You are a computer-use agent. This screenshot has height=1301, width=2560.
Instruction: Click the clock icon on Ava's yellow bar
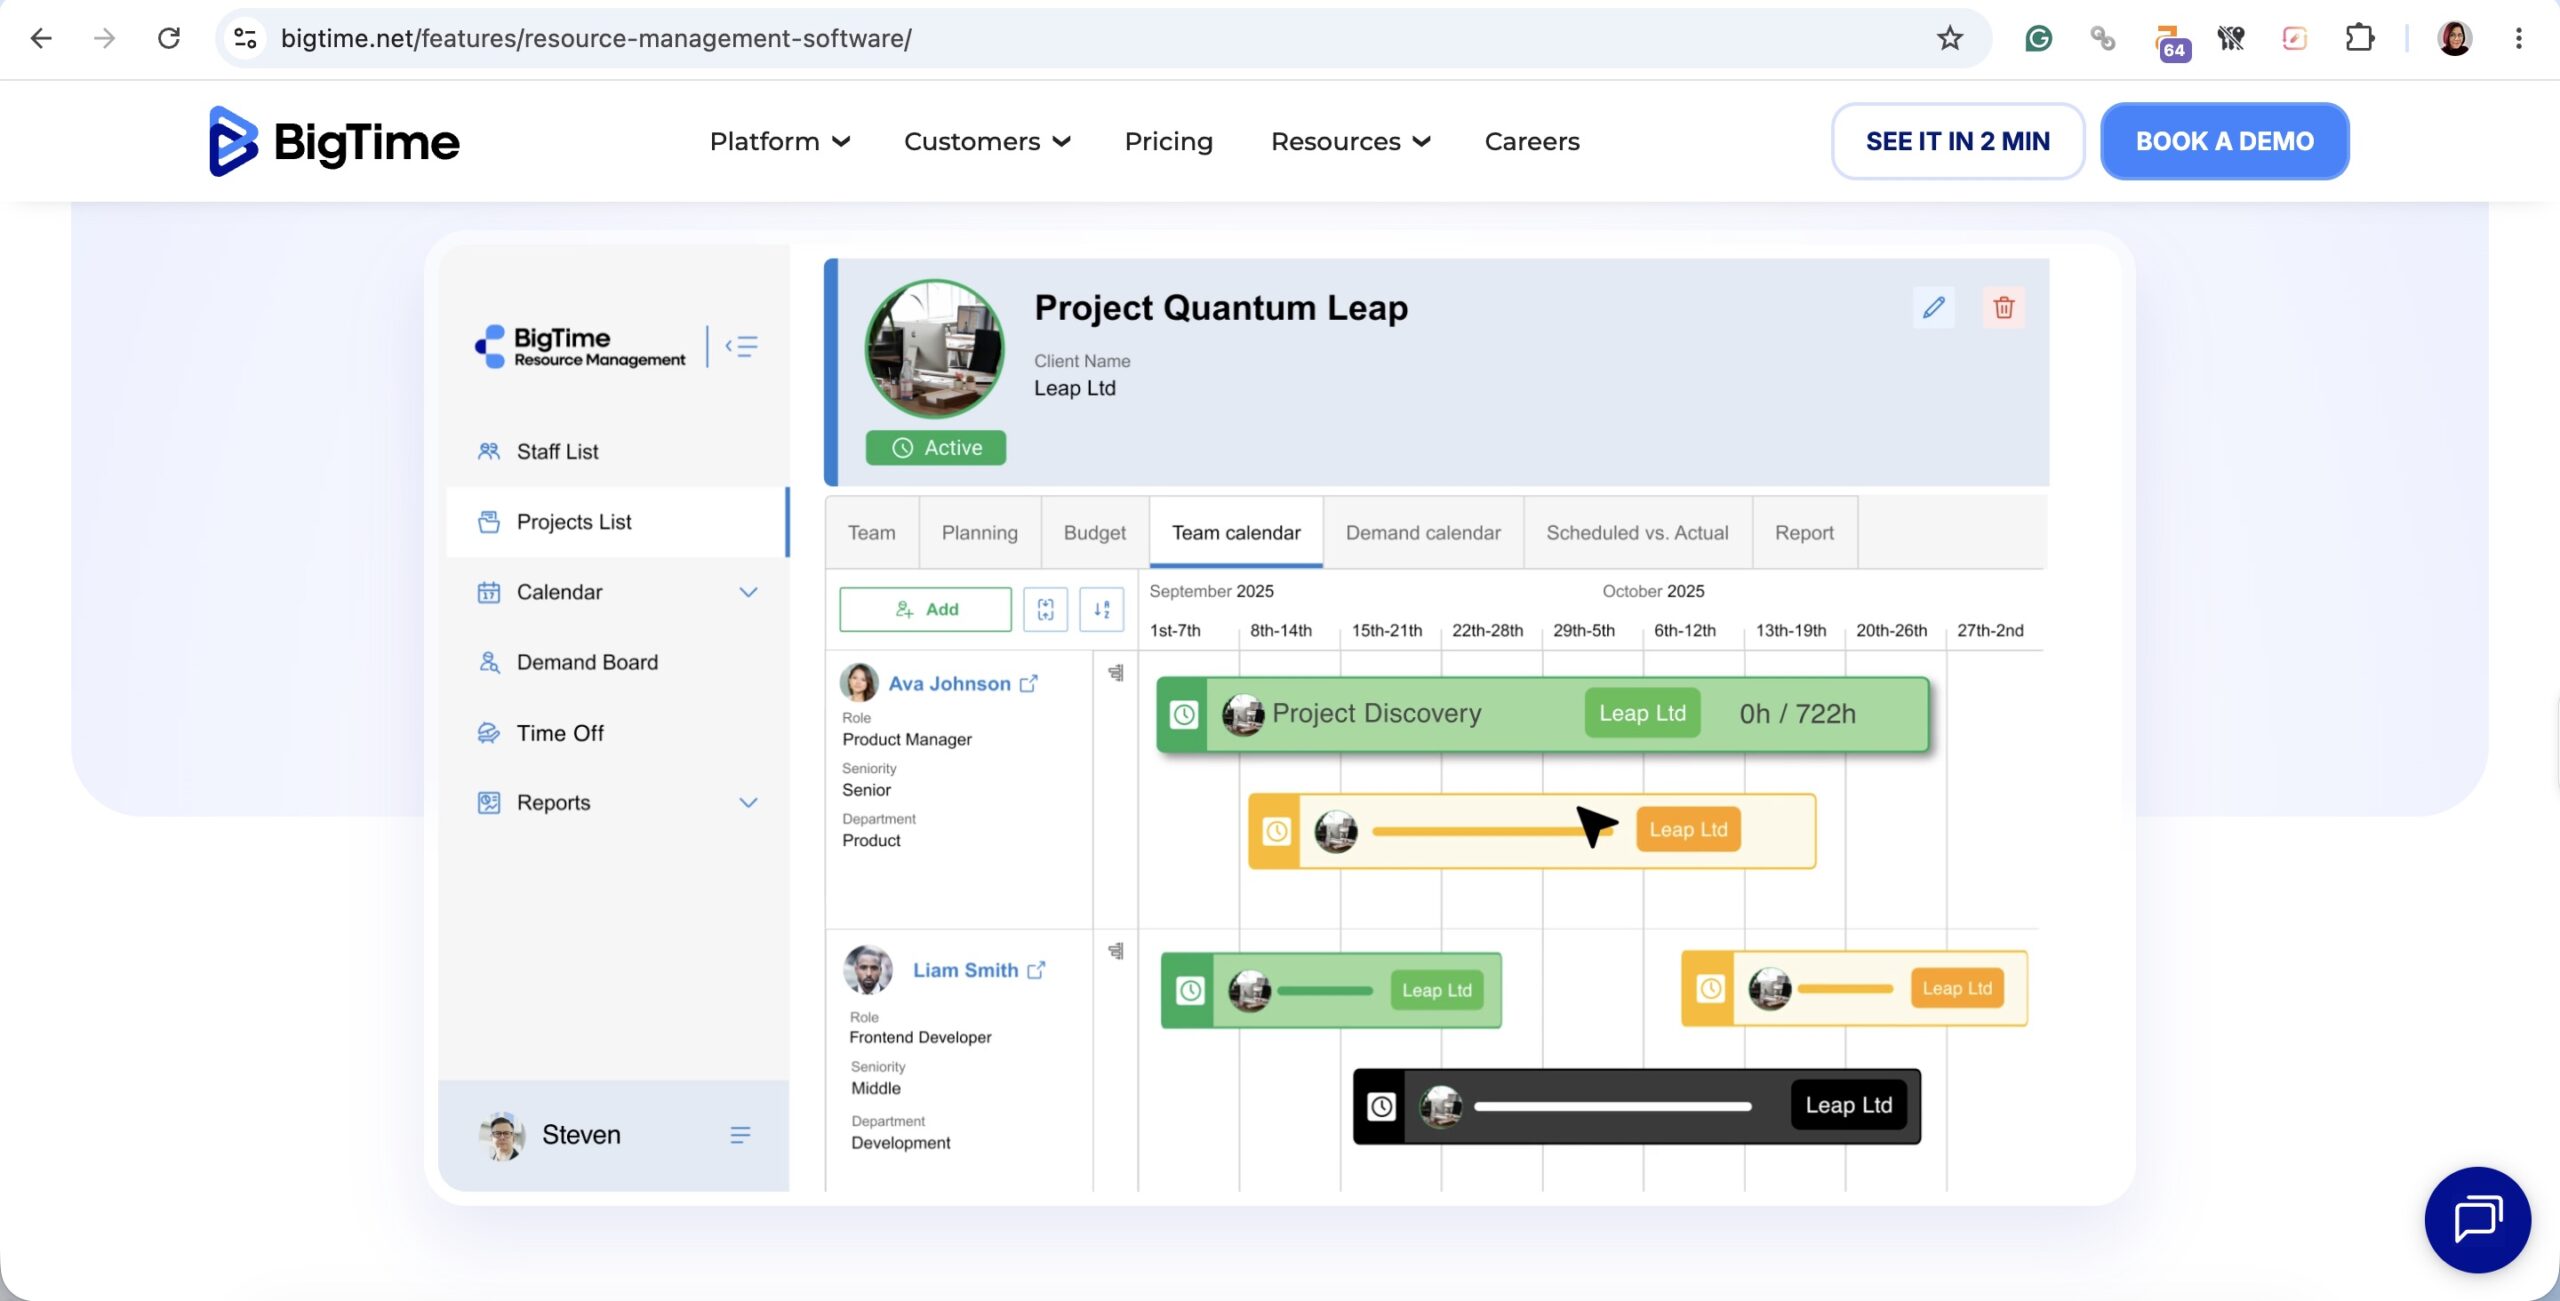[x=1277, y=831]
